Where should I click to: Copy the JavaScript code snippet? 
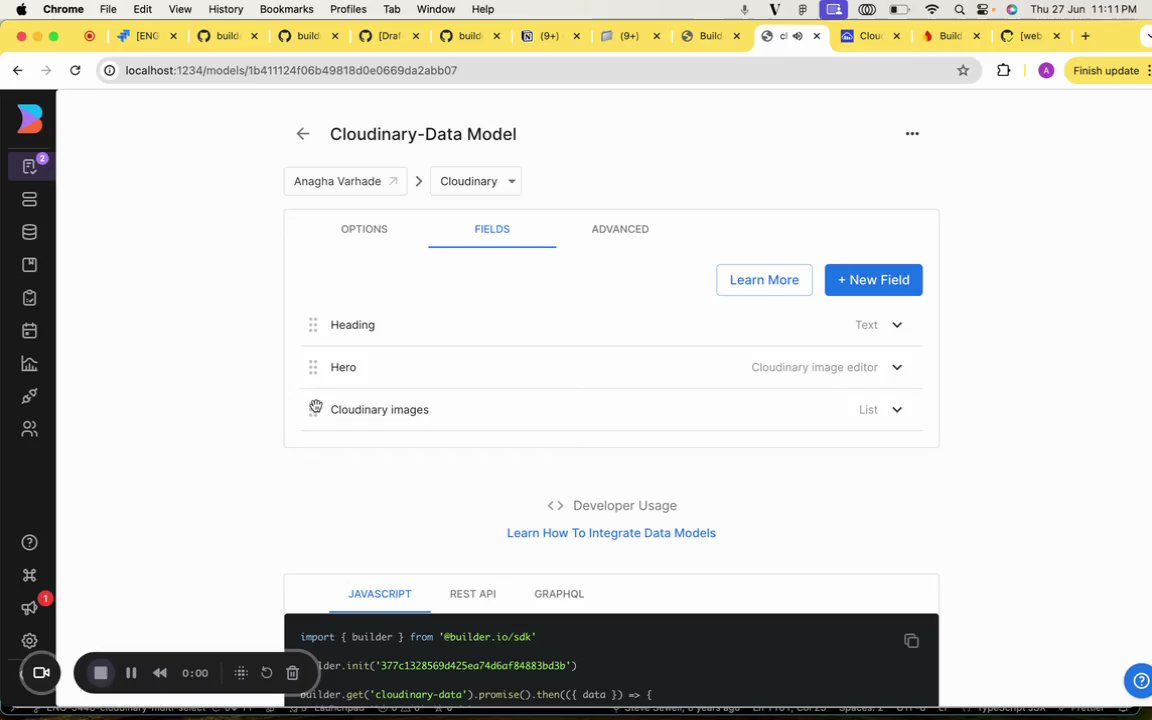tap(911, 641)
